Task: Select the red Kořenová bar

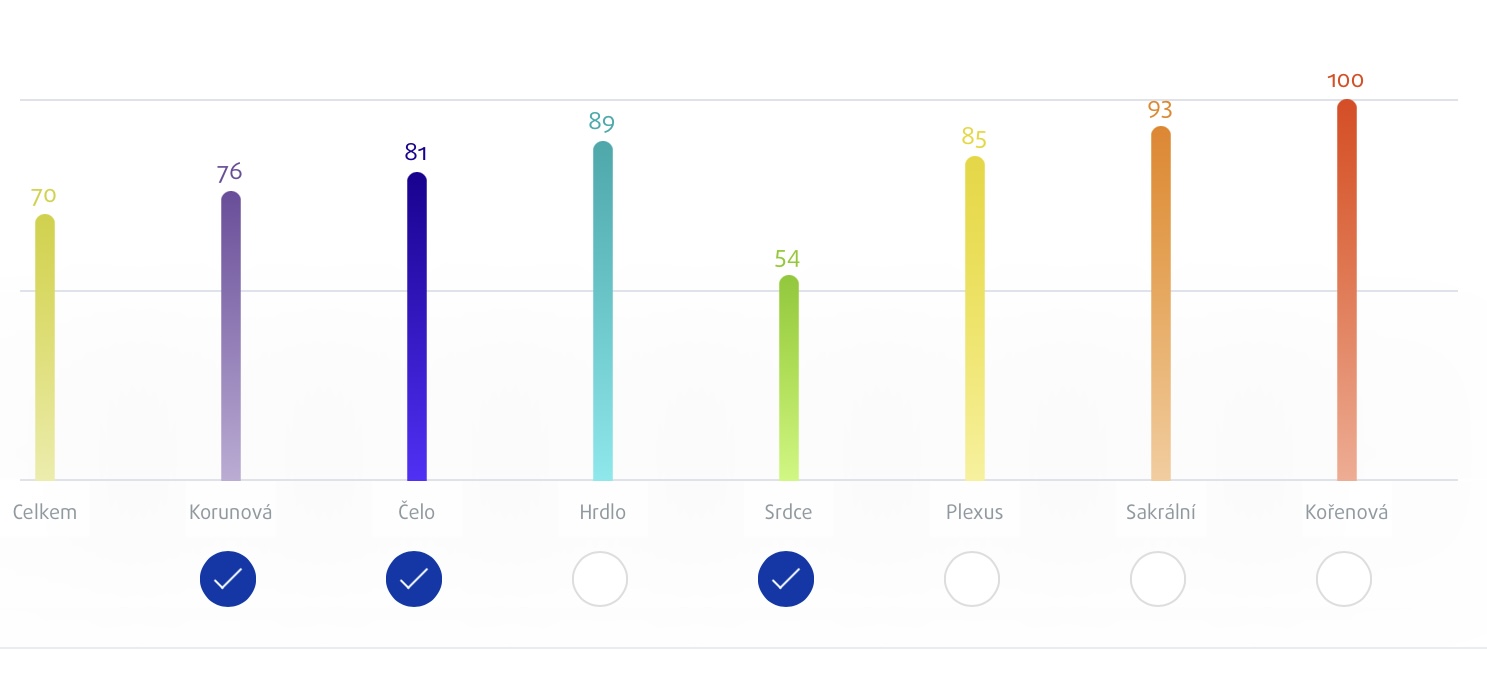Action: click(1347, 290)
